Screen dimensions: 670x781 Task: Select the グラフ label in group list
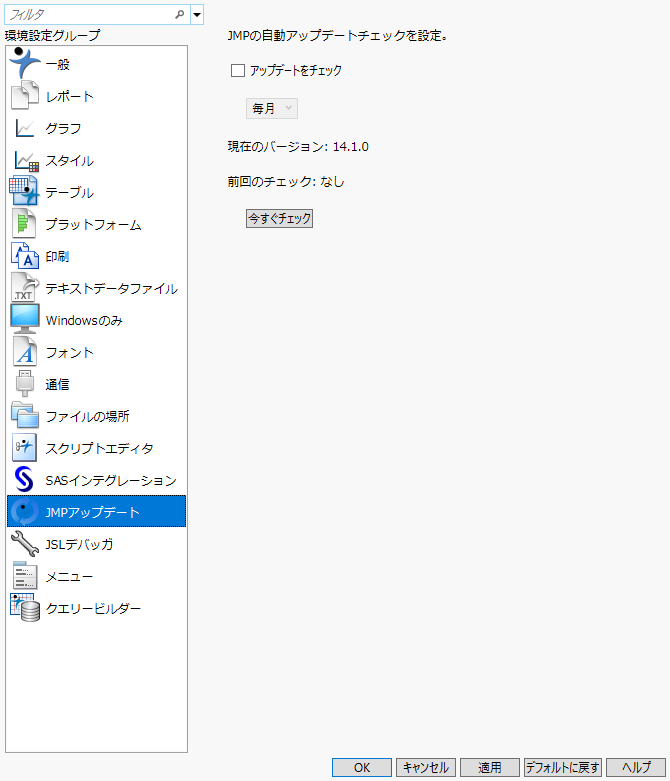(x=63, y=129)
